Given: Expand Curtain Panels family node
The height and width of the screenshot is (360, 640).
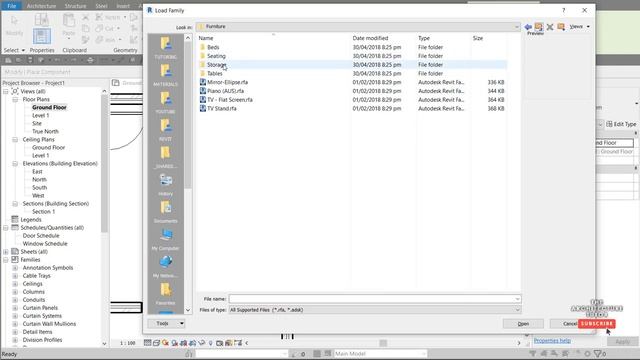Looking at the screenshot, I should coord(15,308).
